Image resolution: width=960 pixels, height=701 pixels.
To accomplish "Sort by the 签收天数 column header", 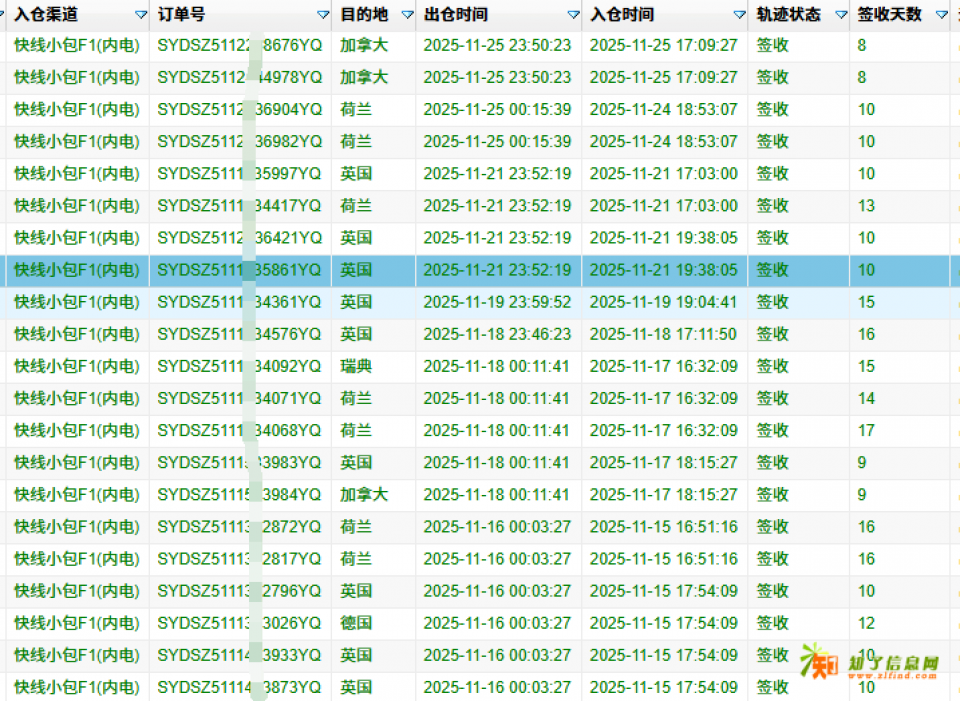I will [x=889, y=14].
